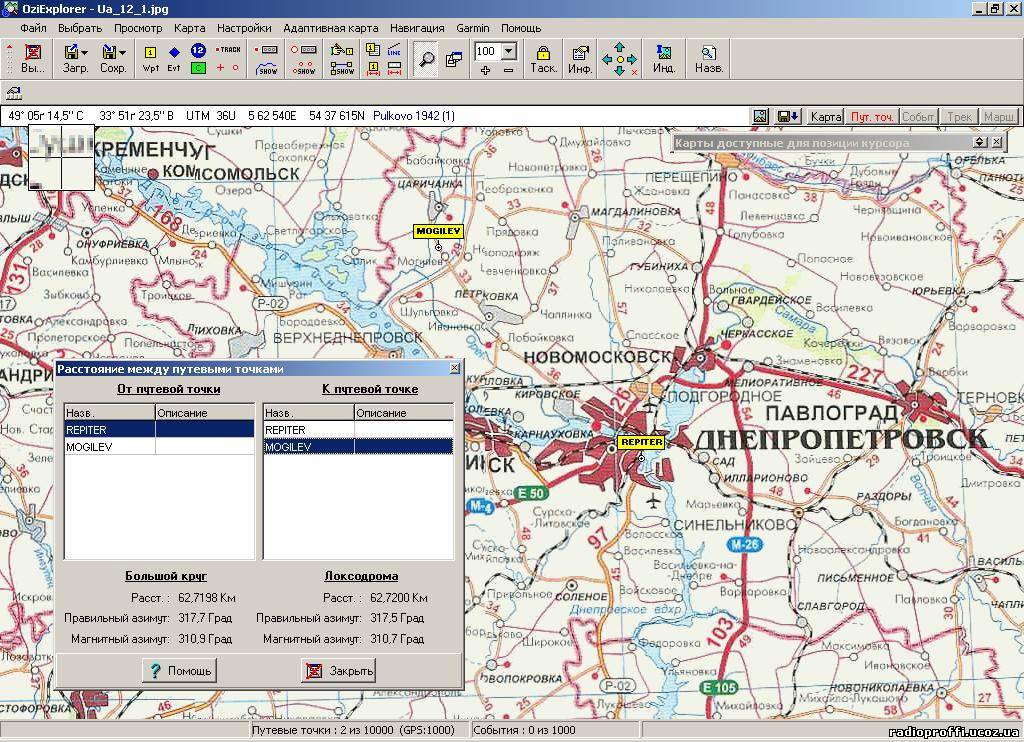
Task: Click the waypoint list icon
Action: click(373, 50)
